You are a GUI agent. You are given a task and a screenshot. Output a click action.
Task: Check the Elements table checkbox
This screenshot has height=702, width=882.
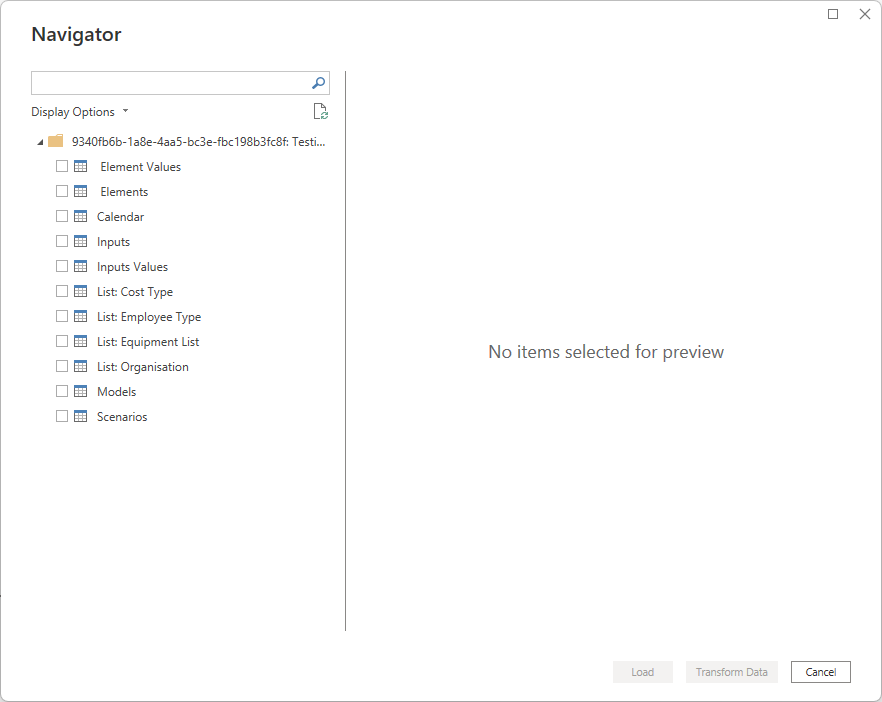[x=62, y=191]
